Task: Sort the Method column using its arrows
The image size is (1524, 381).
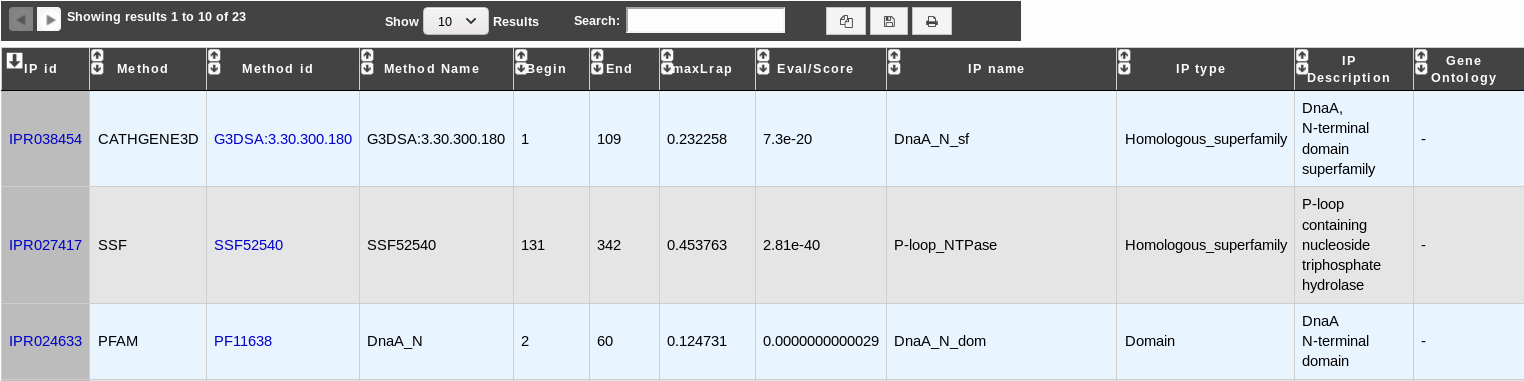Action: 97,62
